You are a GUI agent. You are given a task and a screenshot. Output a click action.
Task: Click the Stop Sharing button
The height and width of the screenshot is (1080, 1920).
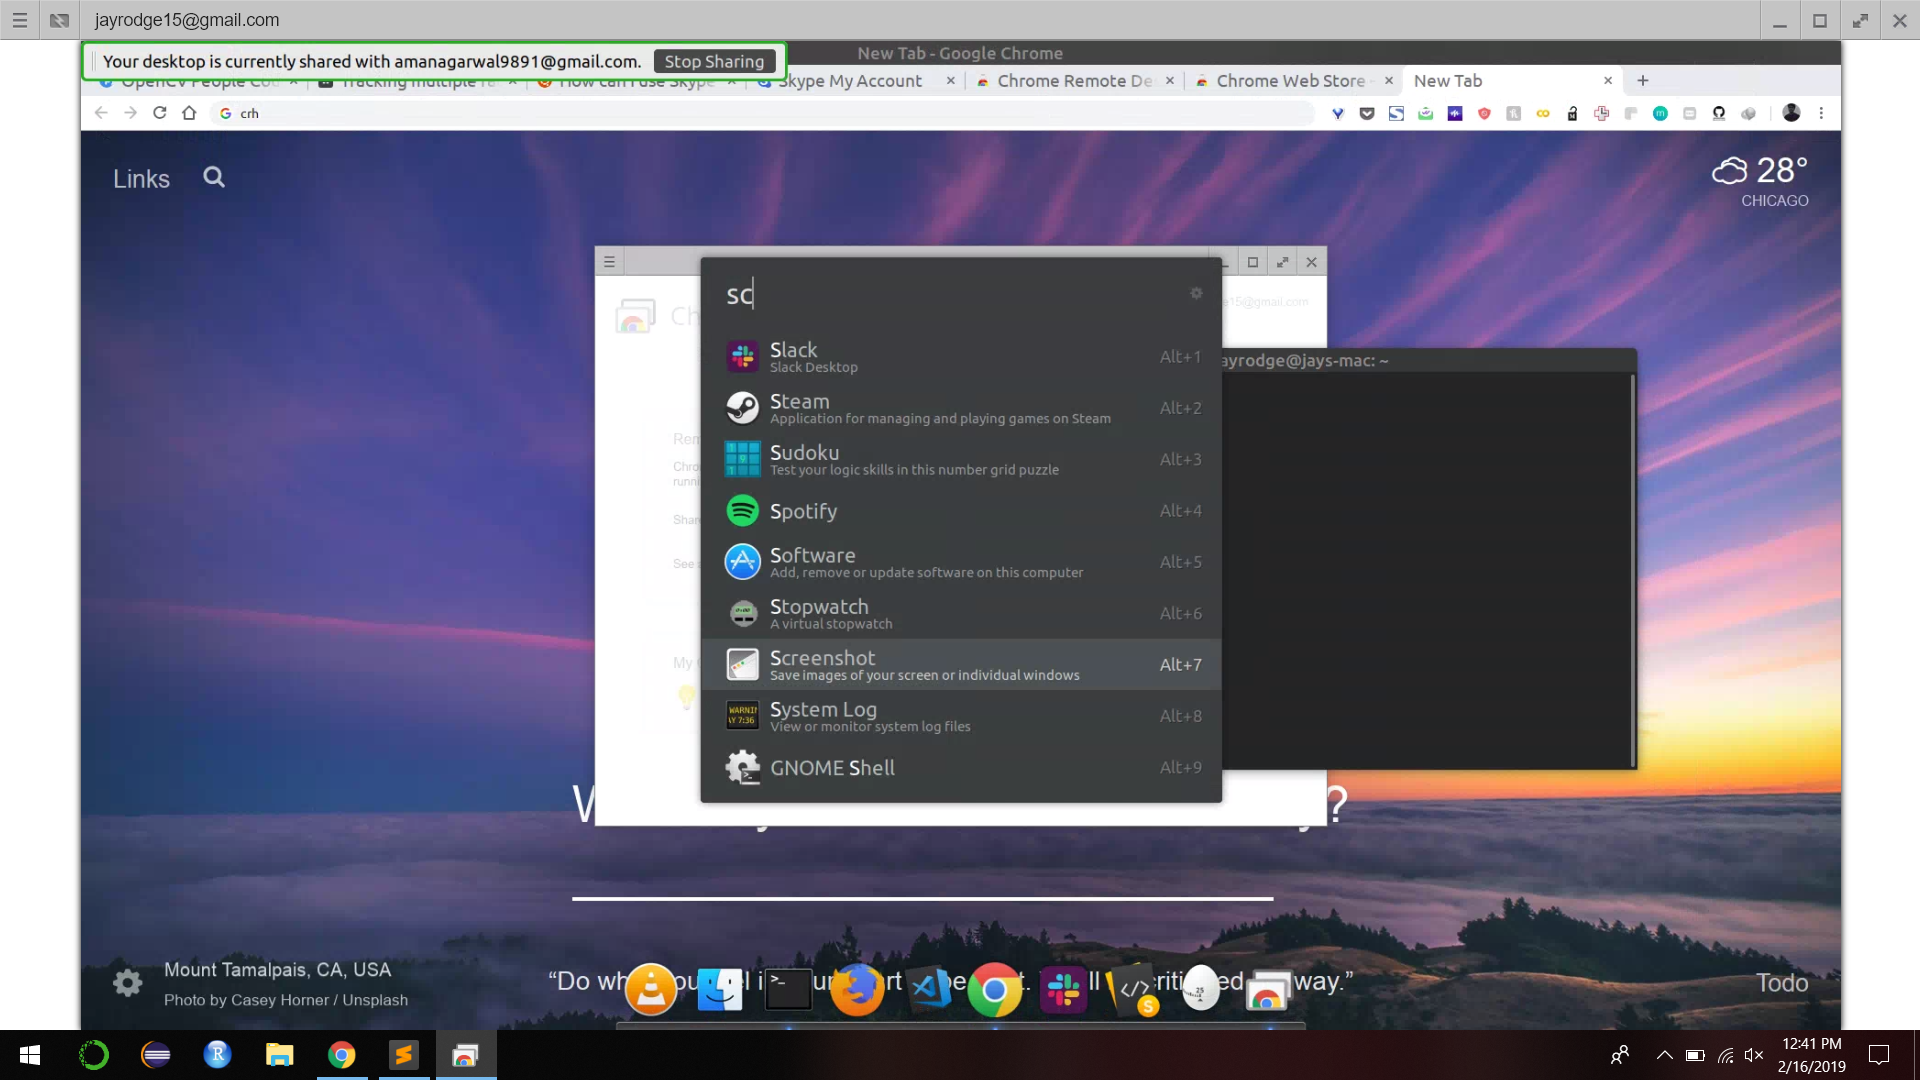714,62
